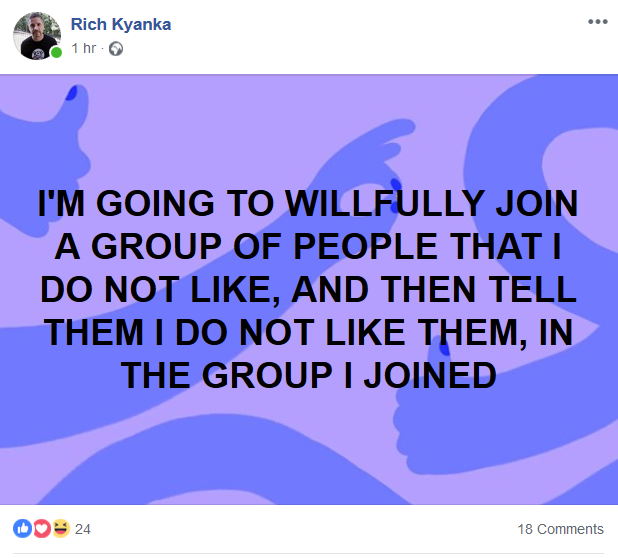
Task: Open the 18 Comments link
Action: pyautogui.click(x=560, y=529)
